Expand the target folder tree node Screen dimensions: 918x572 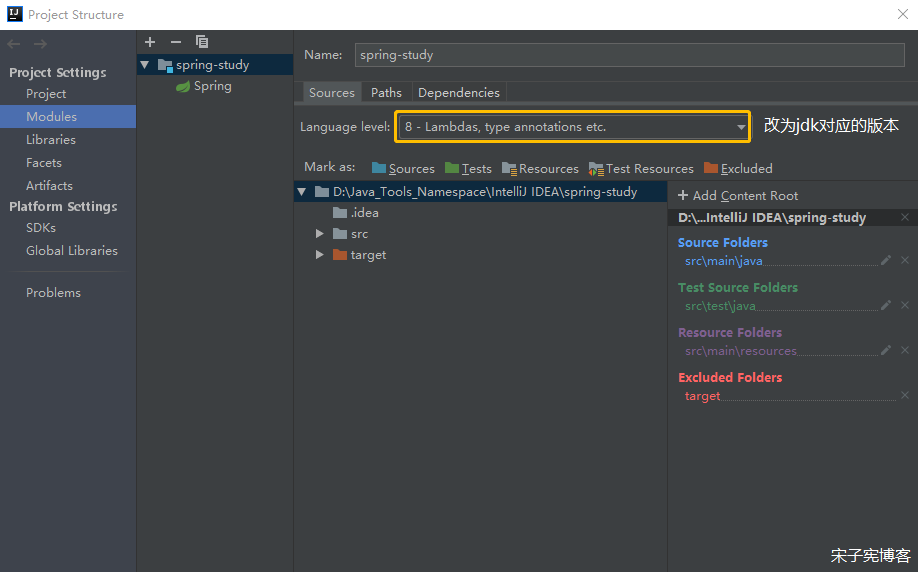pyautogui.click(x=320, y=255)
